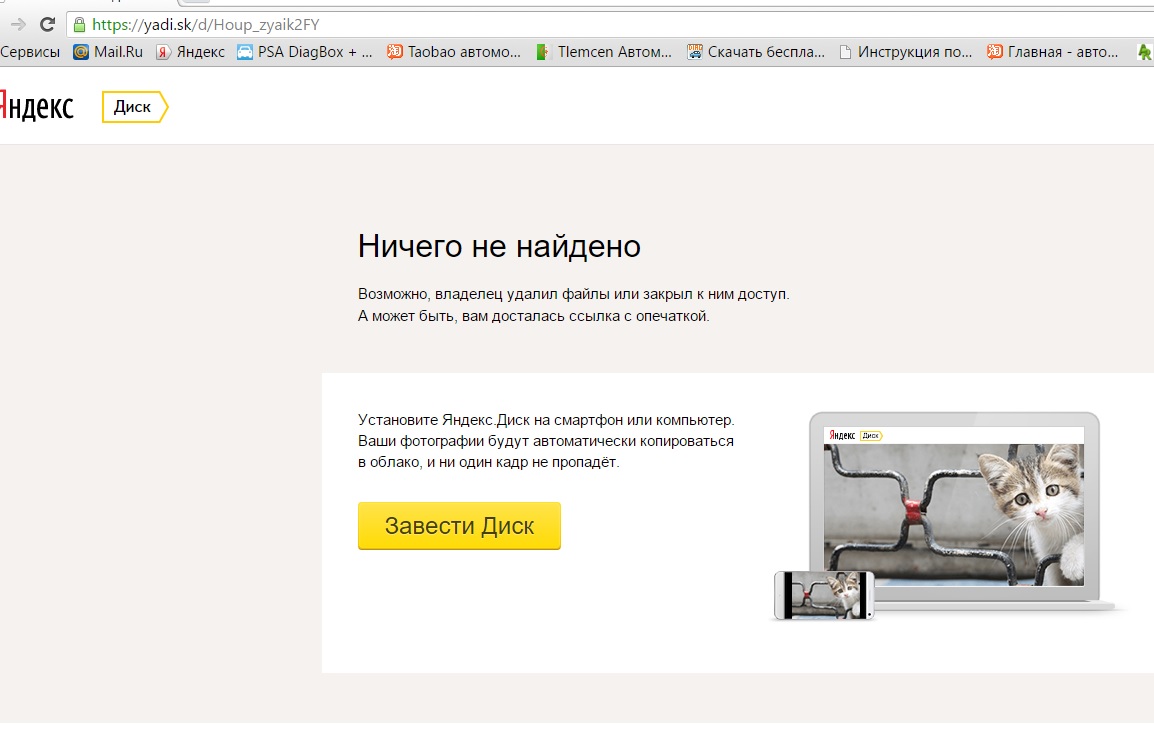1154x739 pixels.
Task: Click the Ничего не найдено heading
Action: tap(499, 246)
